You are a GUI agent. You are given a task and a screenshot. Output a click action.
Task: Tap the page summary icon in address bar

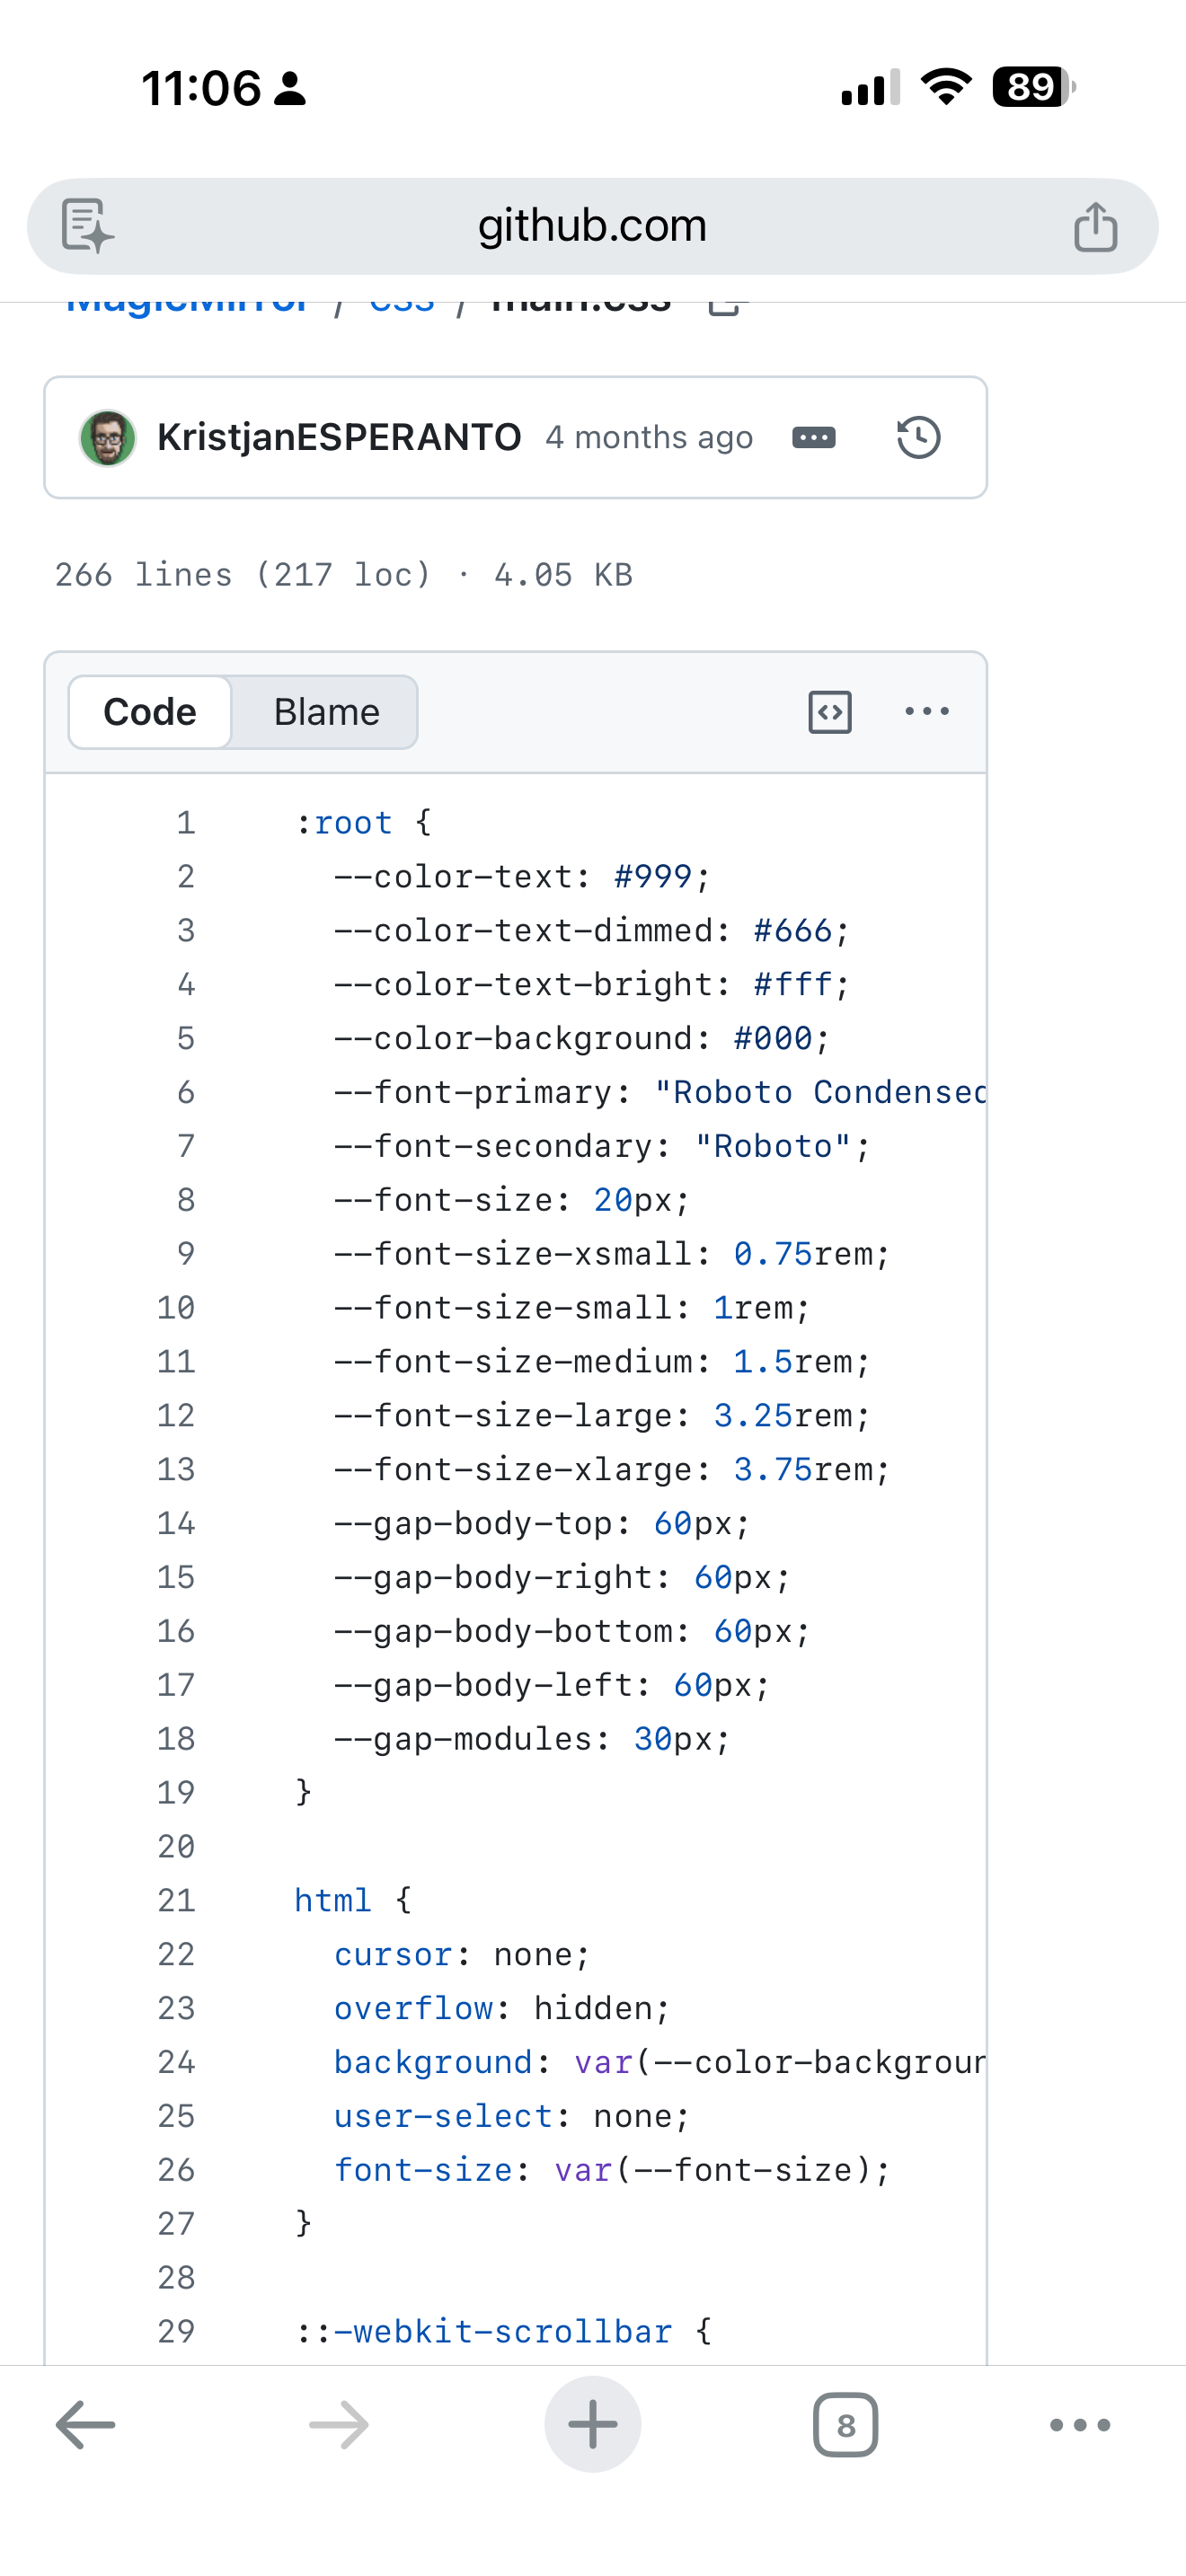(x=88, y=226)
